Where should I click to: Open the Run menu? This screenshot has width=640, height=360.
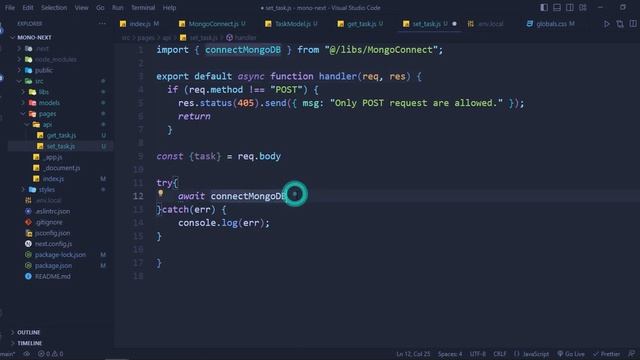pos(118,7)
